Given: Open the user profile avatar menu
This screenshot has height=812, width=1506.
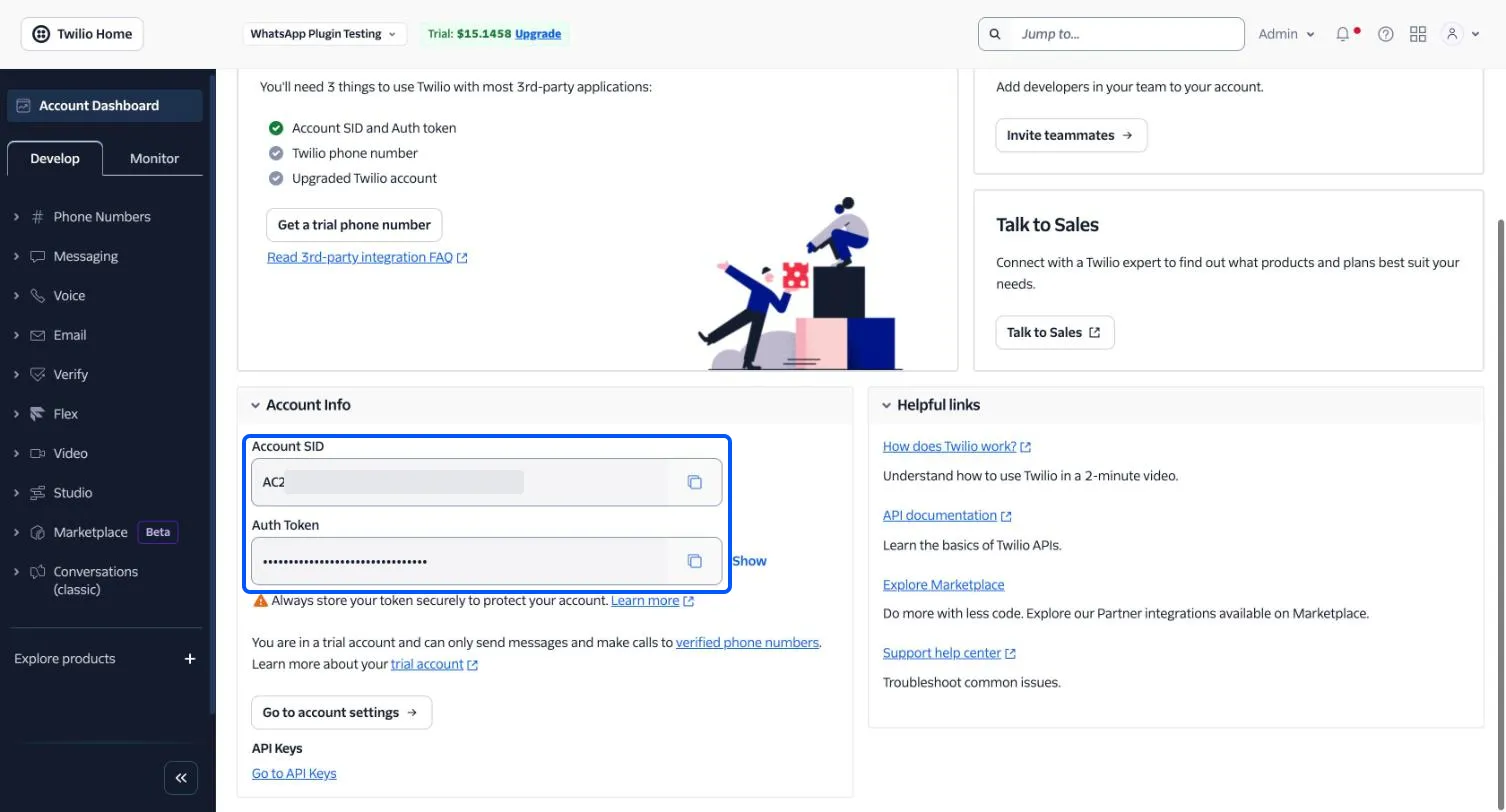Looking at the screenshot, I should click(1460, 34).
